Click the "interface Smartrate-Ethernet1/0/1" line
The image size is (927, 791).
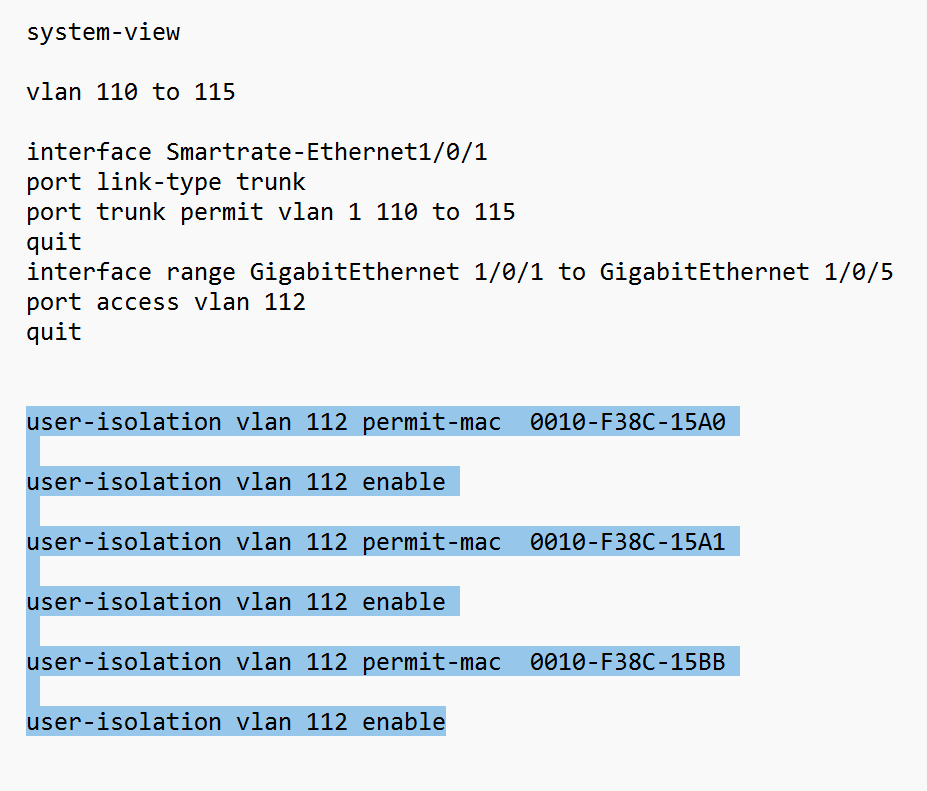click(257, 152)
